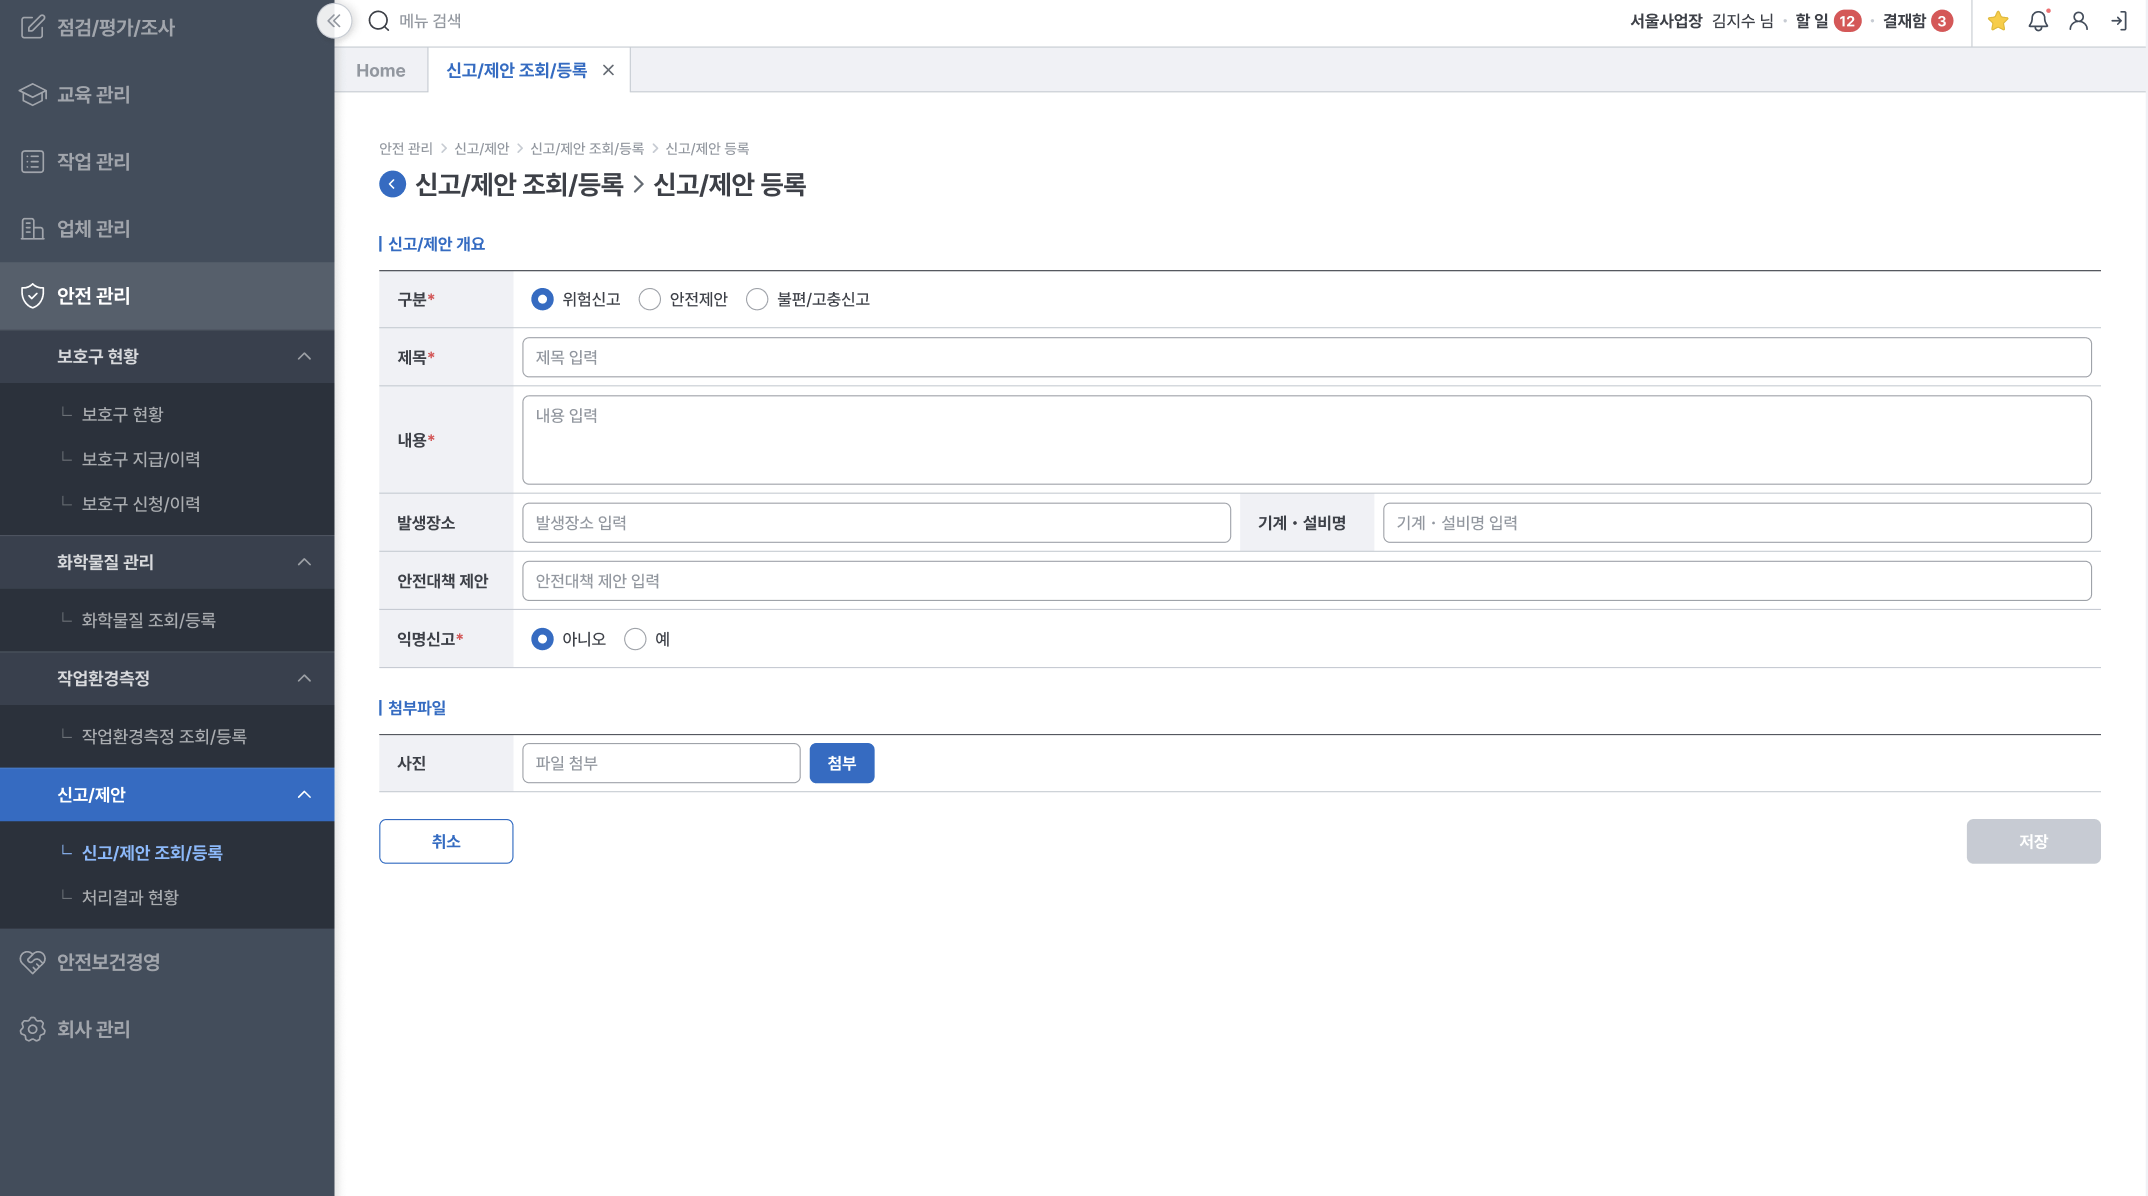Image resolution: width=2148 pixels, height=1196 pixels.
Task: Collapse the 화학물질 관리 section
Action: (x=304, y=562)
